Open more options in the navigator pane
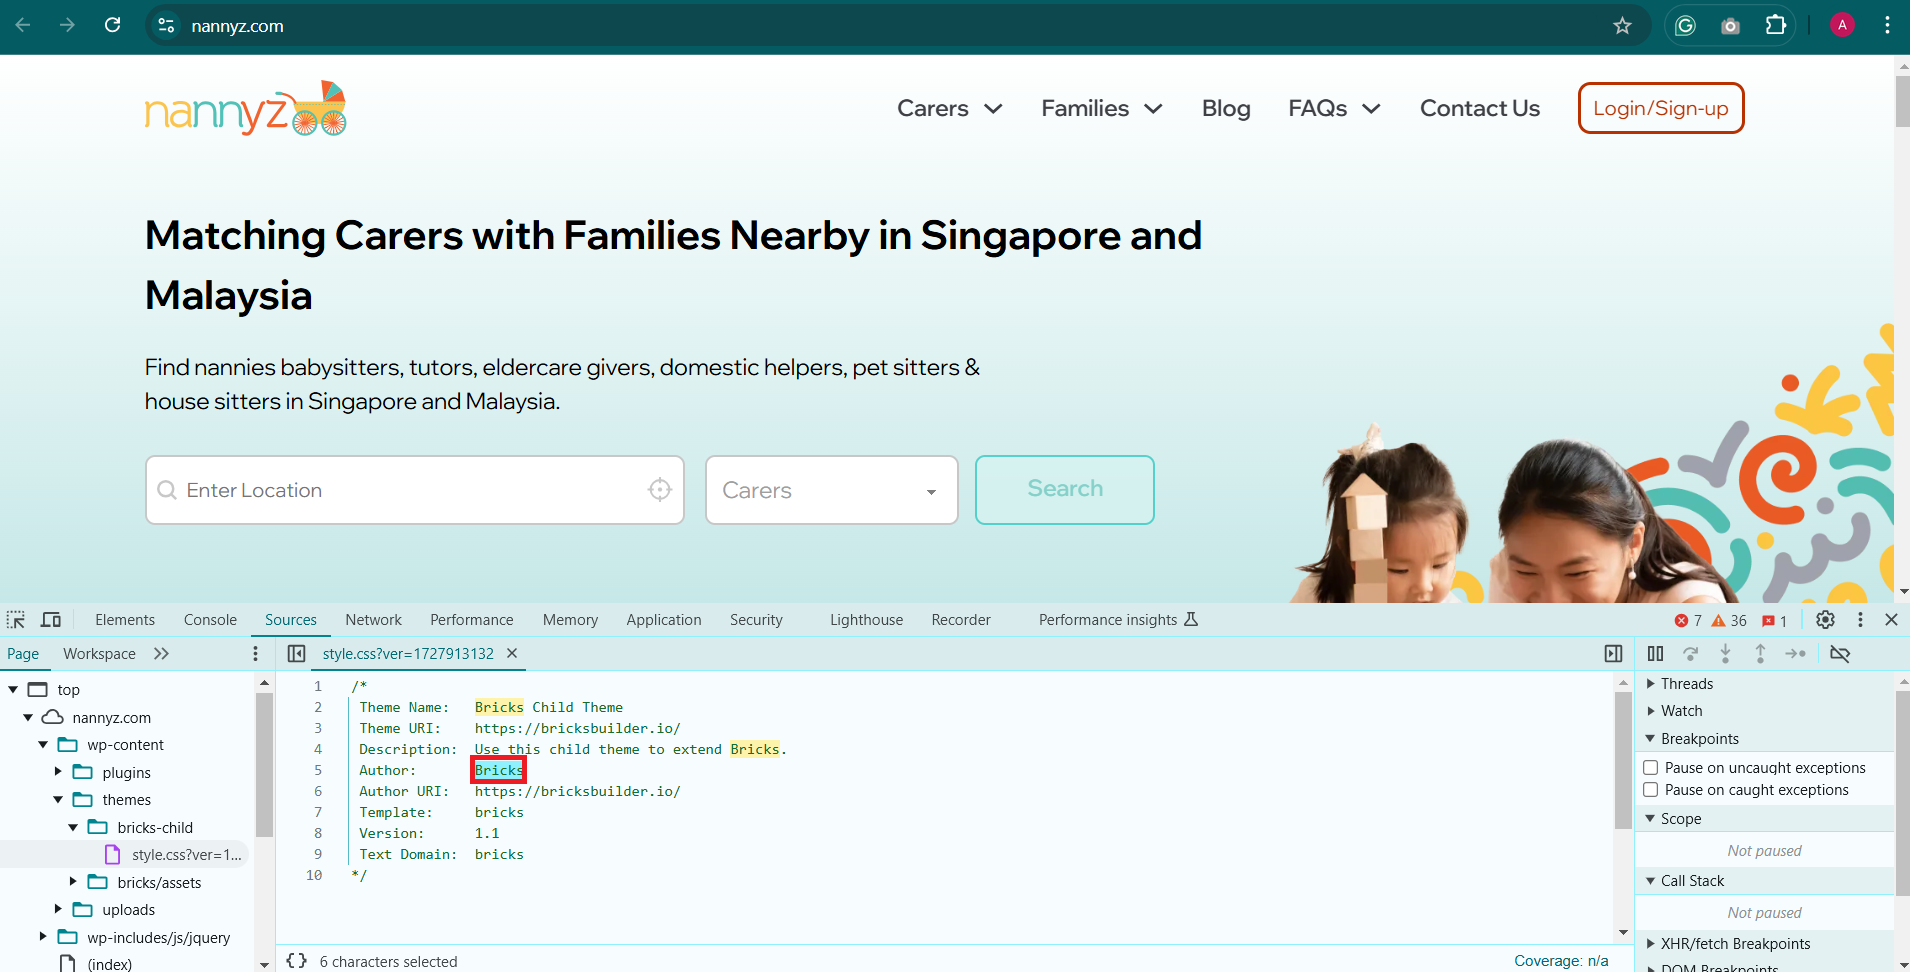 tap(255, 653)
